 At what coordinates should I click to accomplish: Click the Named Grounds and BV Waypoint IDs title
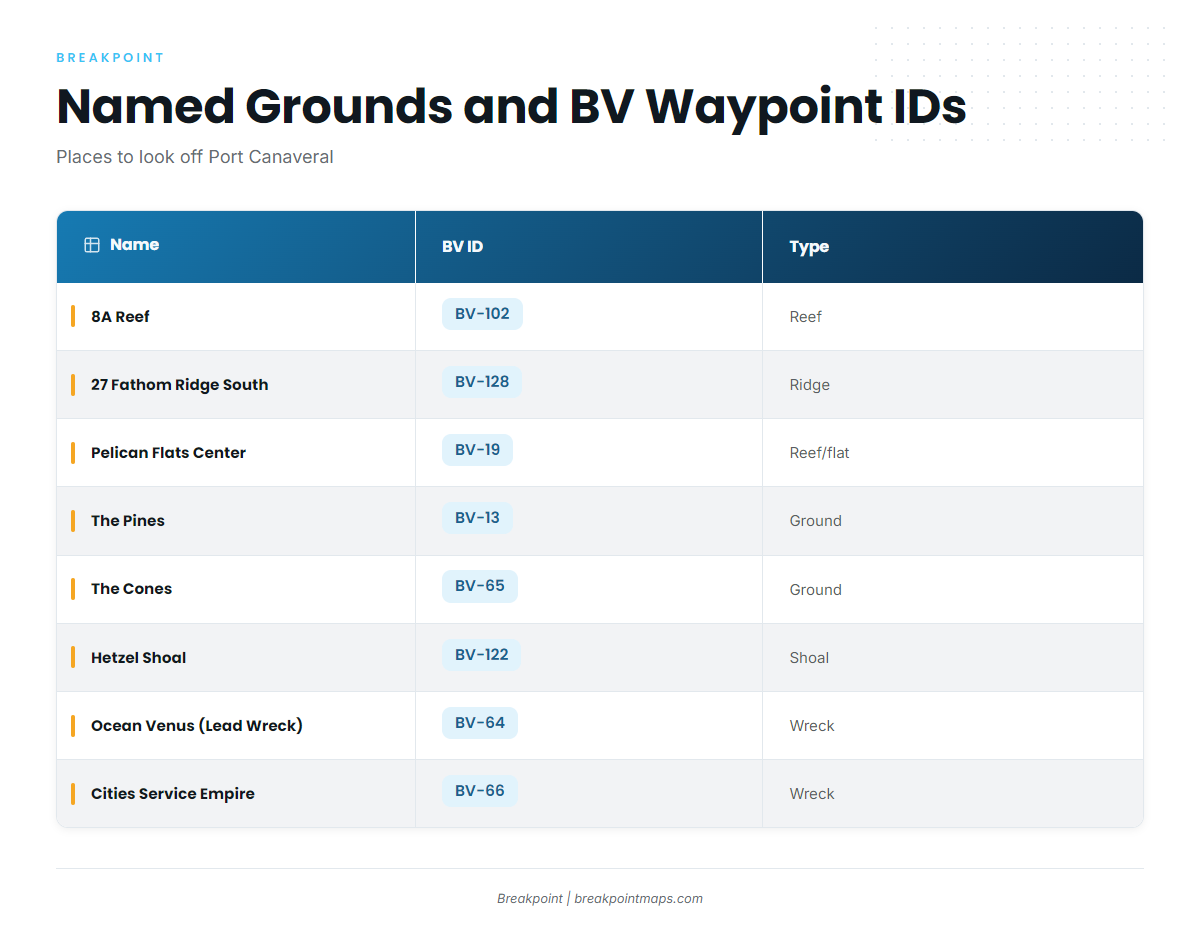click(511, 106)
